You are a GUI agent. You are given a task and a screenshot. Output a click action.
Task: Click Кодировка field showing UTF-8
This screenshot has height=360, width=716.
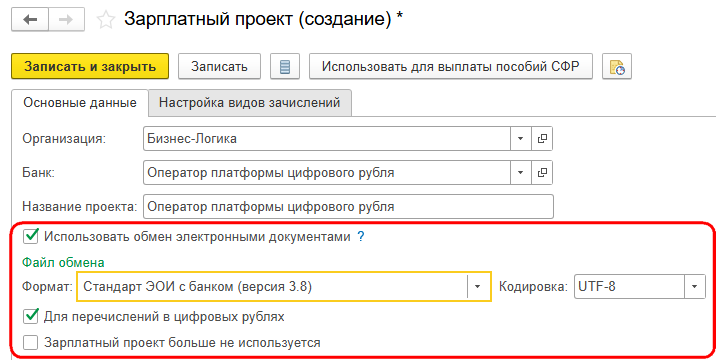click(629, 286)
